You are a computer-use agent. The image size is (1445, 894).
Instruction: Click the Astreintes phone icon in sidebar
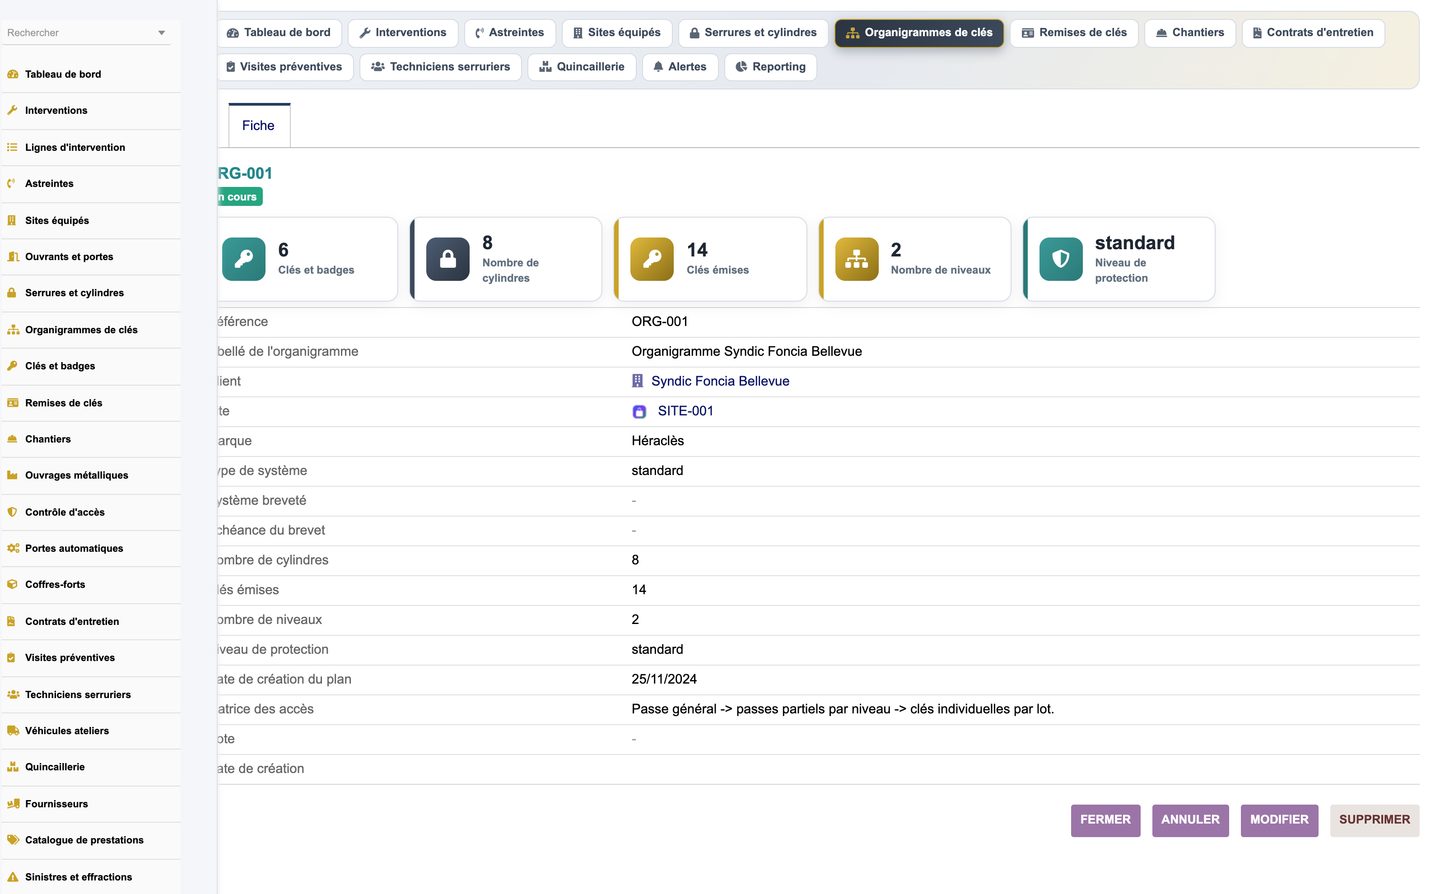point(13,184)
